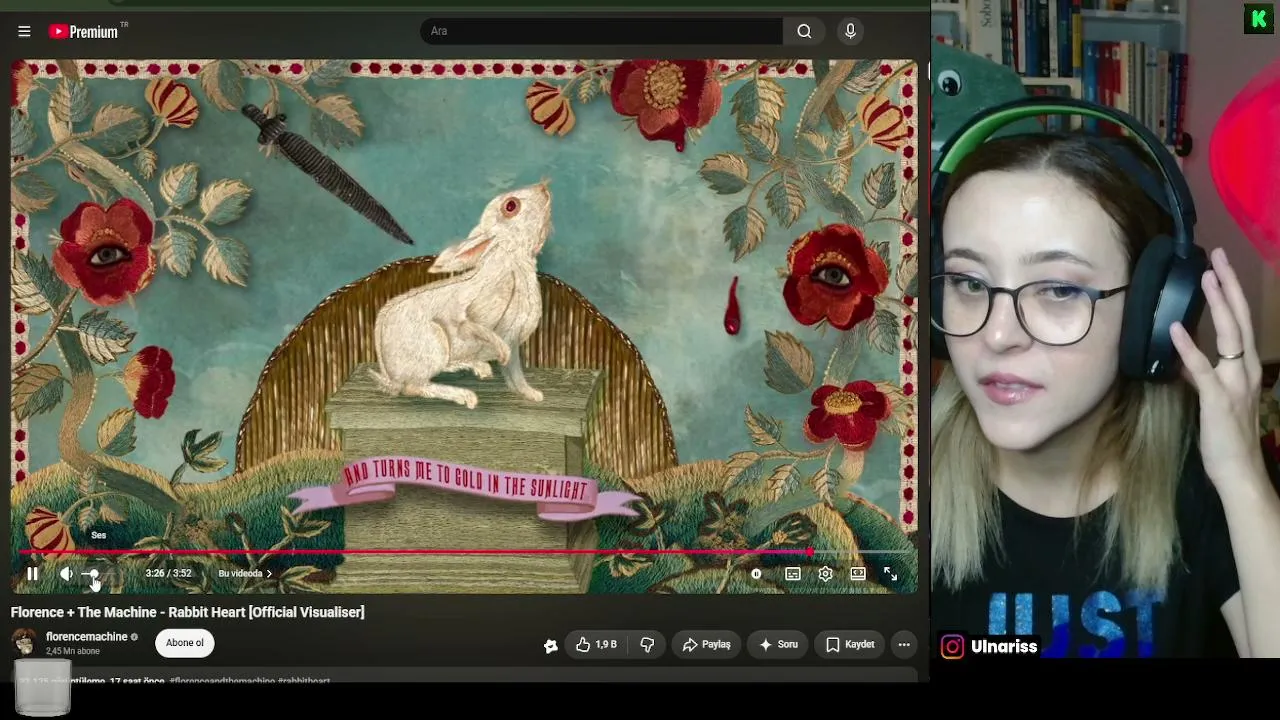The height and width of the screenshot is (720, 1280).
Task: Like the video with thumbs up 1,9 B
Action: coord(596,645)
